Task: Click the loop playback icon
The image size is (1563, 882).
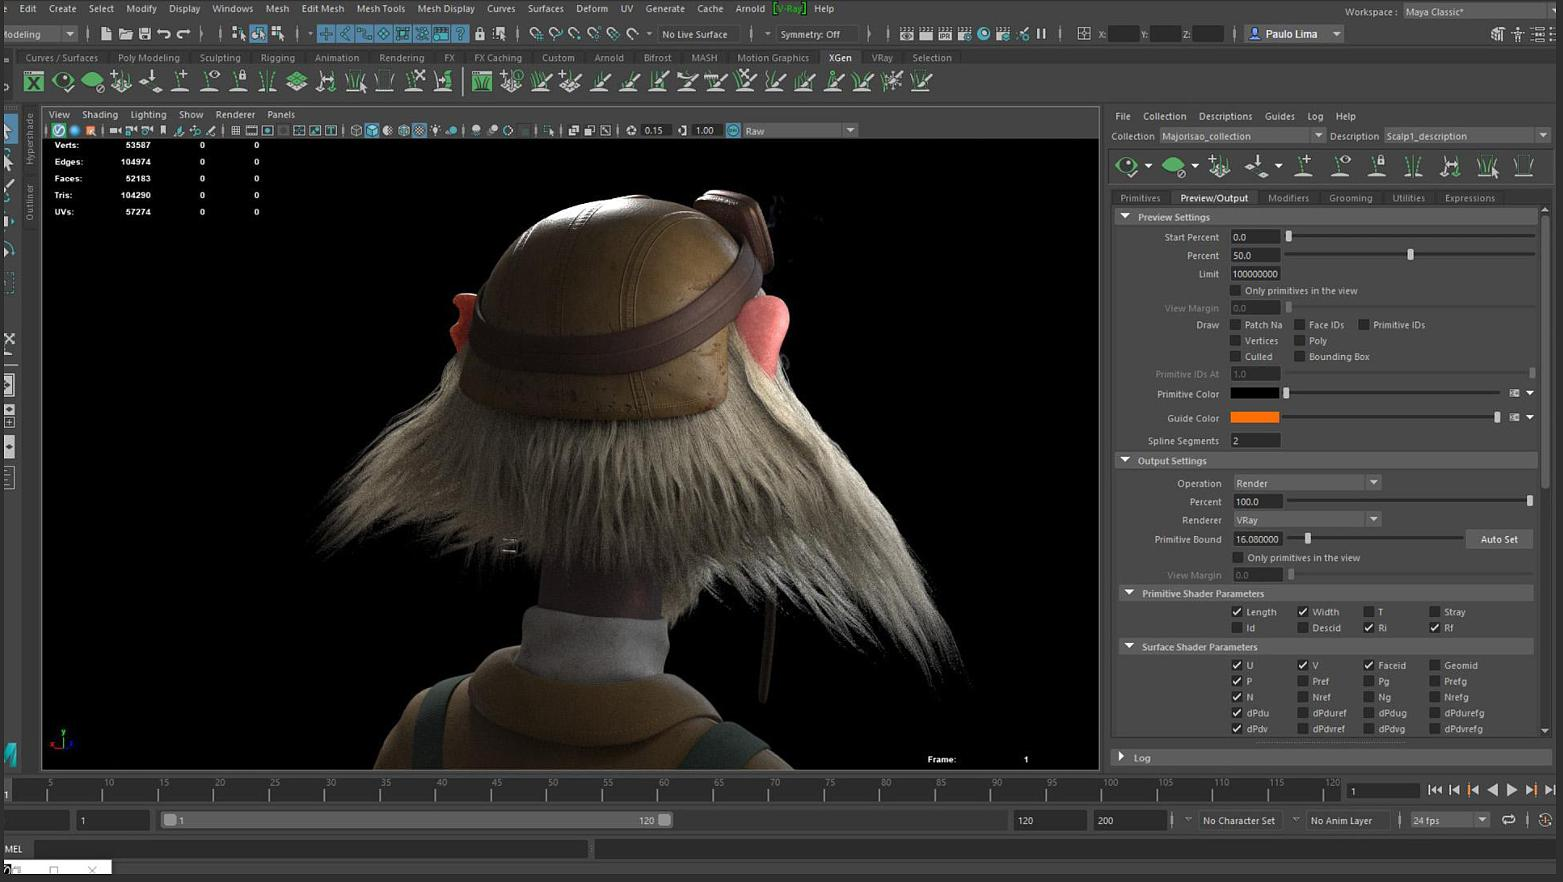Action: click(x=1509, y=820)
